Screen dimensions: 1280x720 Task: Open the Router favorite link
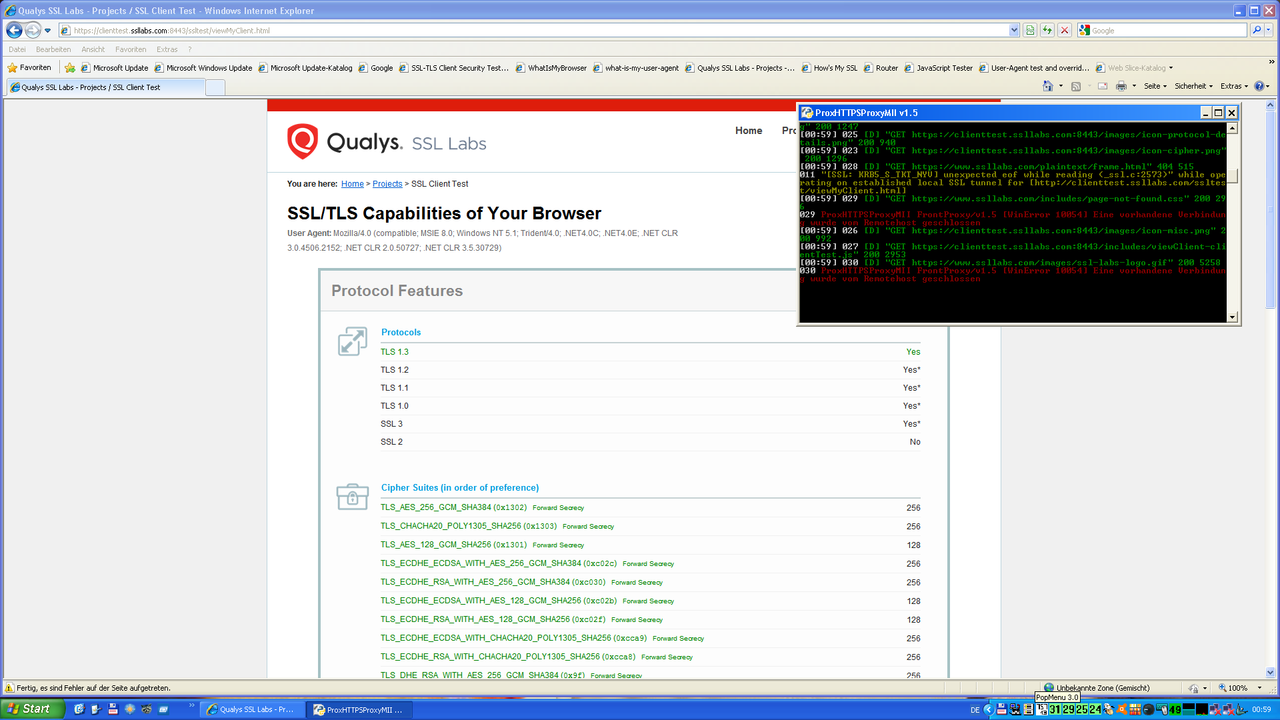[x=880, y=68]
